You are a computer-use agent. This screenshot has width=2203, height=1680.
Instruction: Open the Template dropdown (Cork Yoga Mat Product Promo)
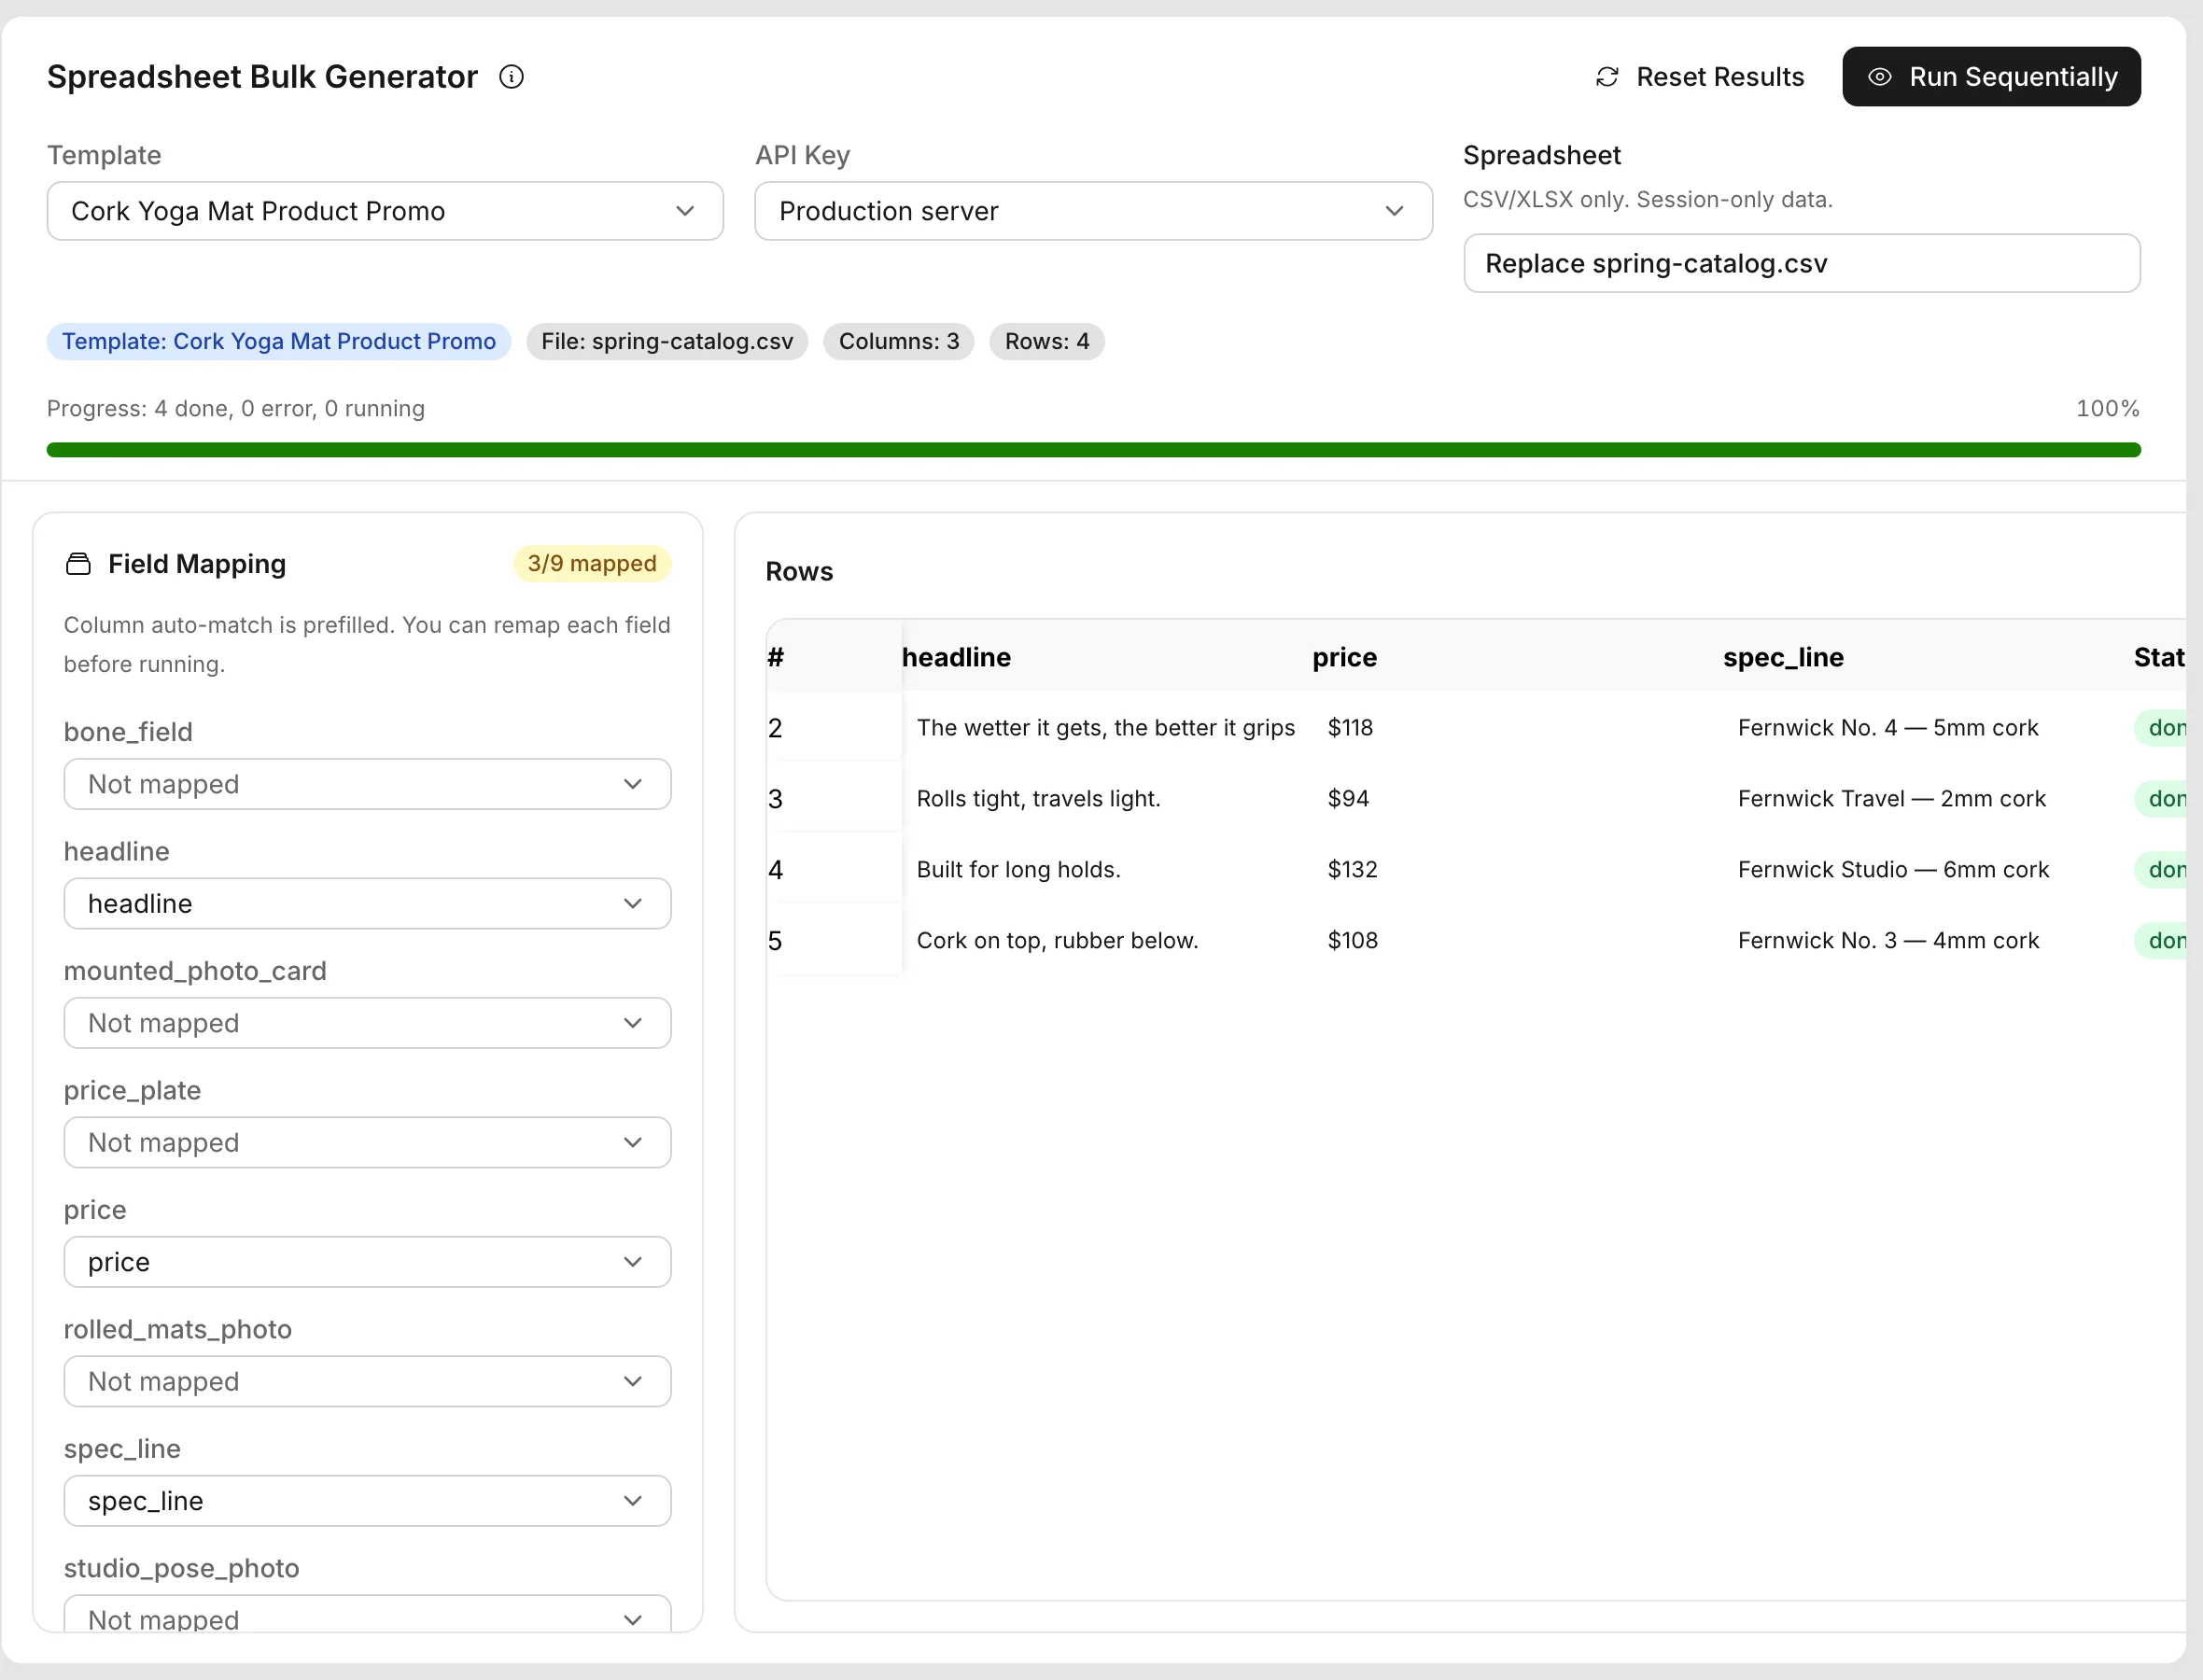(385, 211)
